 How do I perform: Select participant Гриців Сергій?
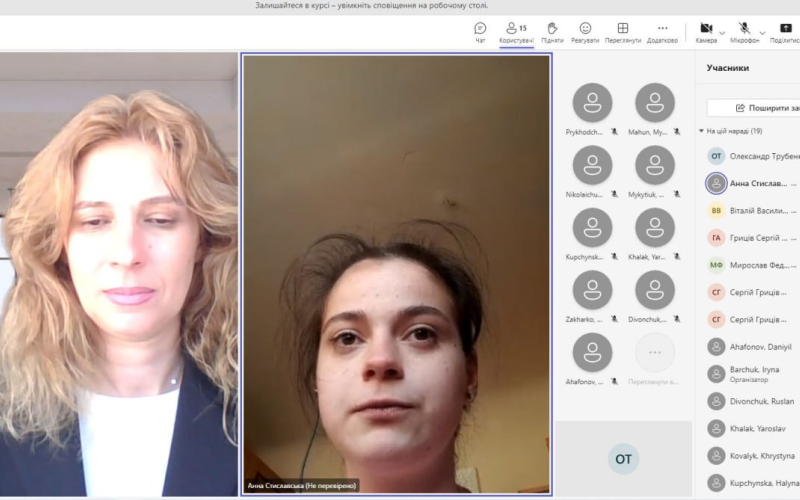(753, 238)
